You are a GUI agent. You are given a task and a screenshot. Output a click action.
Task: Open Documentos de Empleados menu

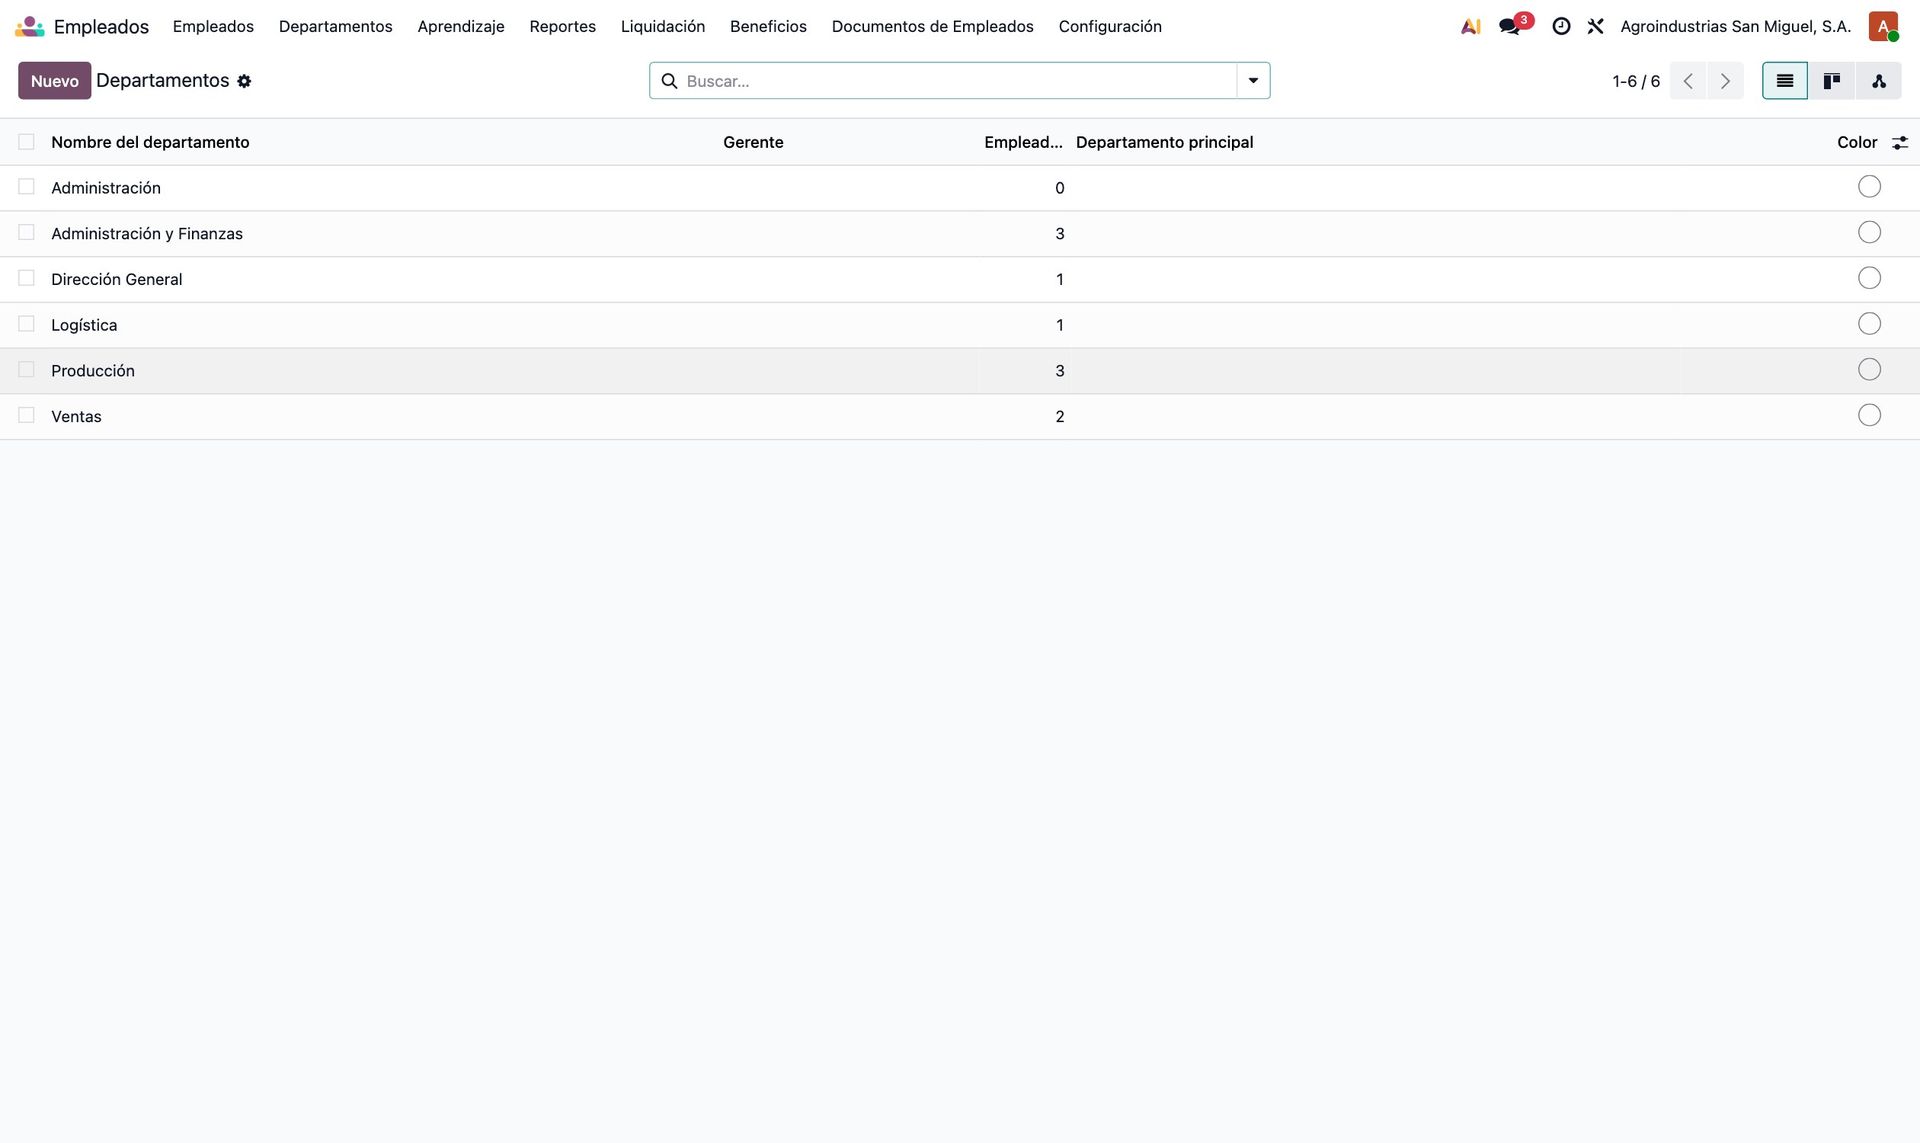(x=932, y=26)
